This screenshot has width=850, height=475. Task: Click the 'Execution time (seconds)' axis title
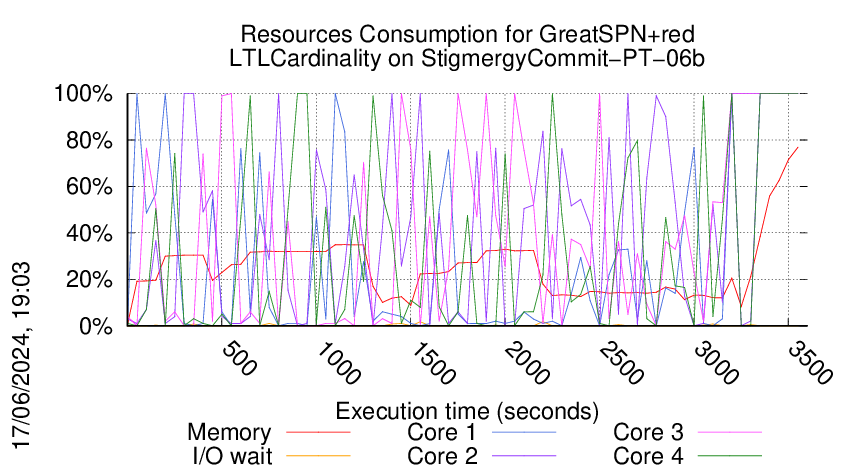(467, 412)
